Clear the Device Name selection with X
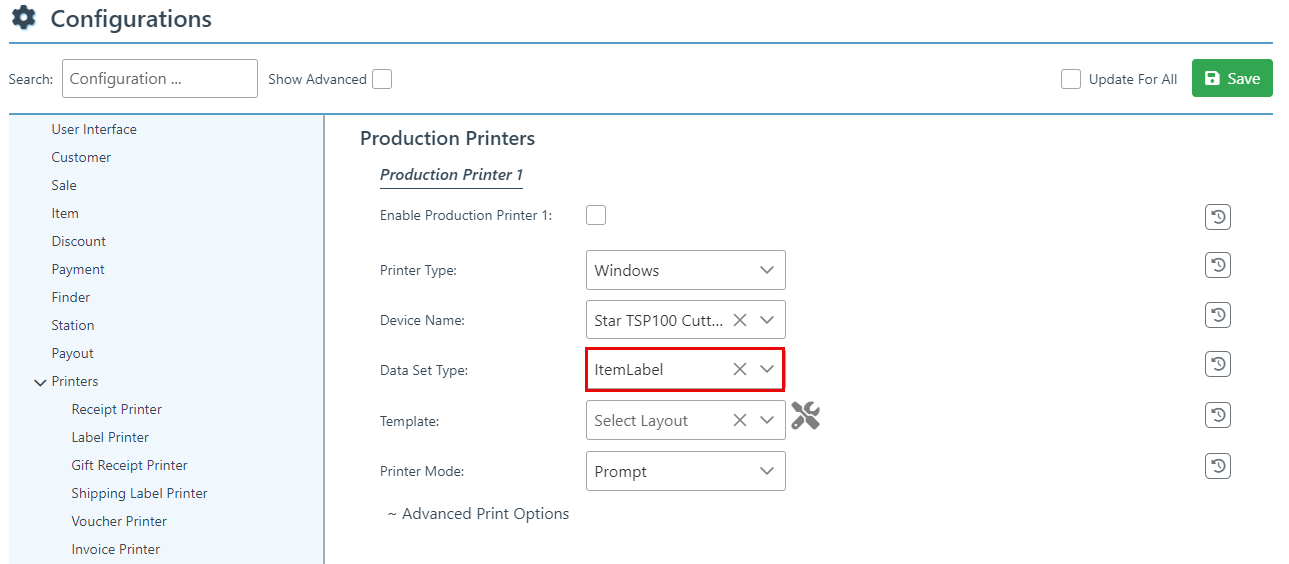The width and height of the screenshot is (1289, 564). coord(740,320)
